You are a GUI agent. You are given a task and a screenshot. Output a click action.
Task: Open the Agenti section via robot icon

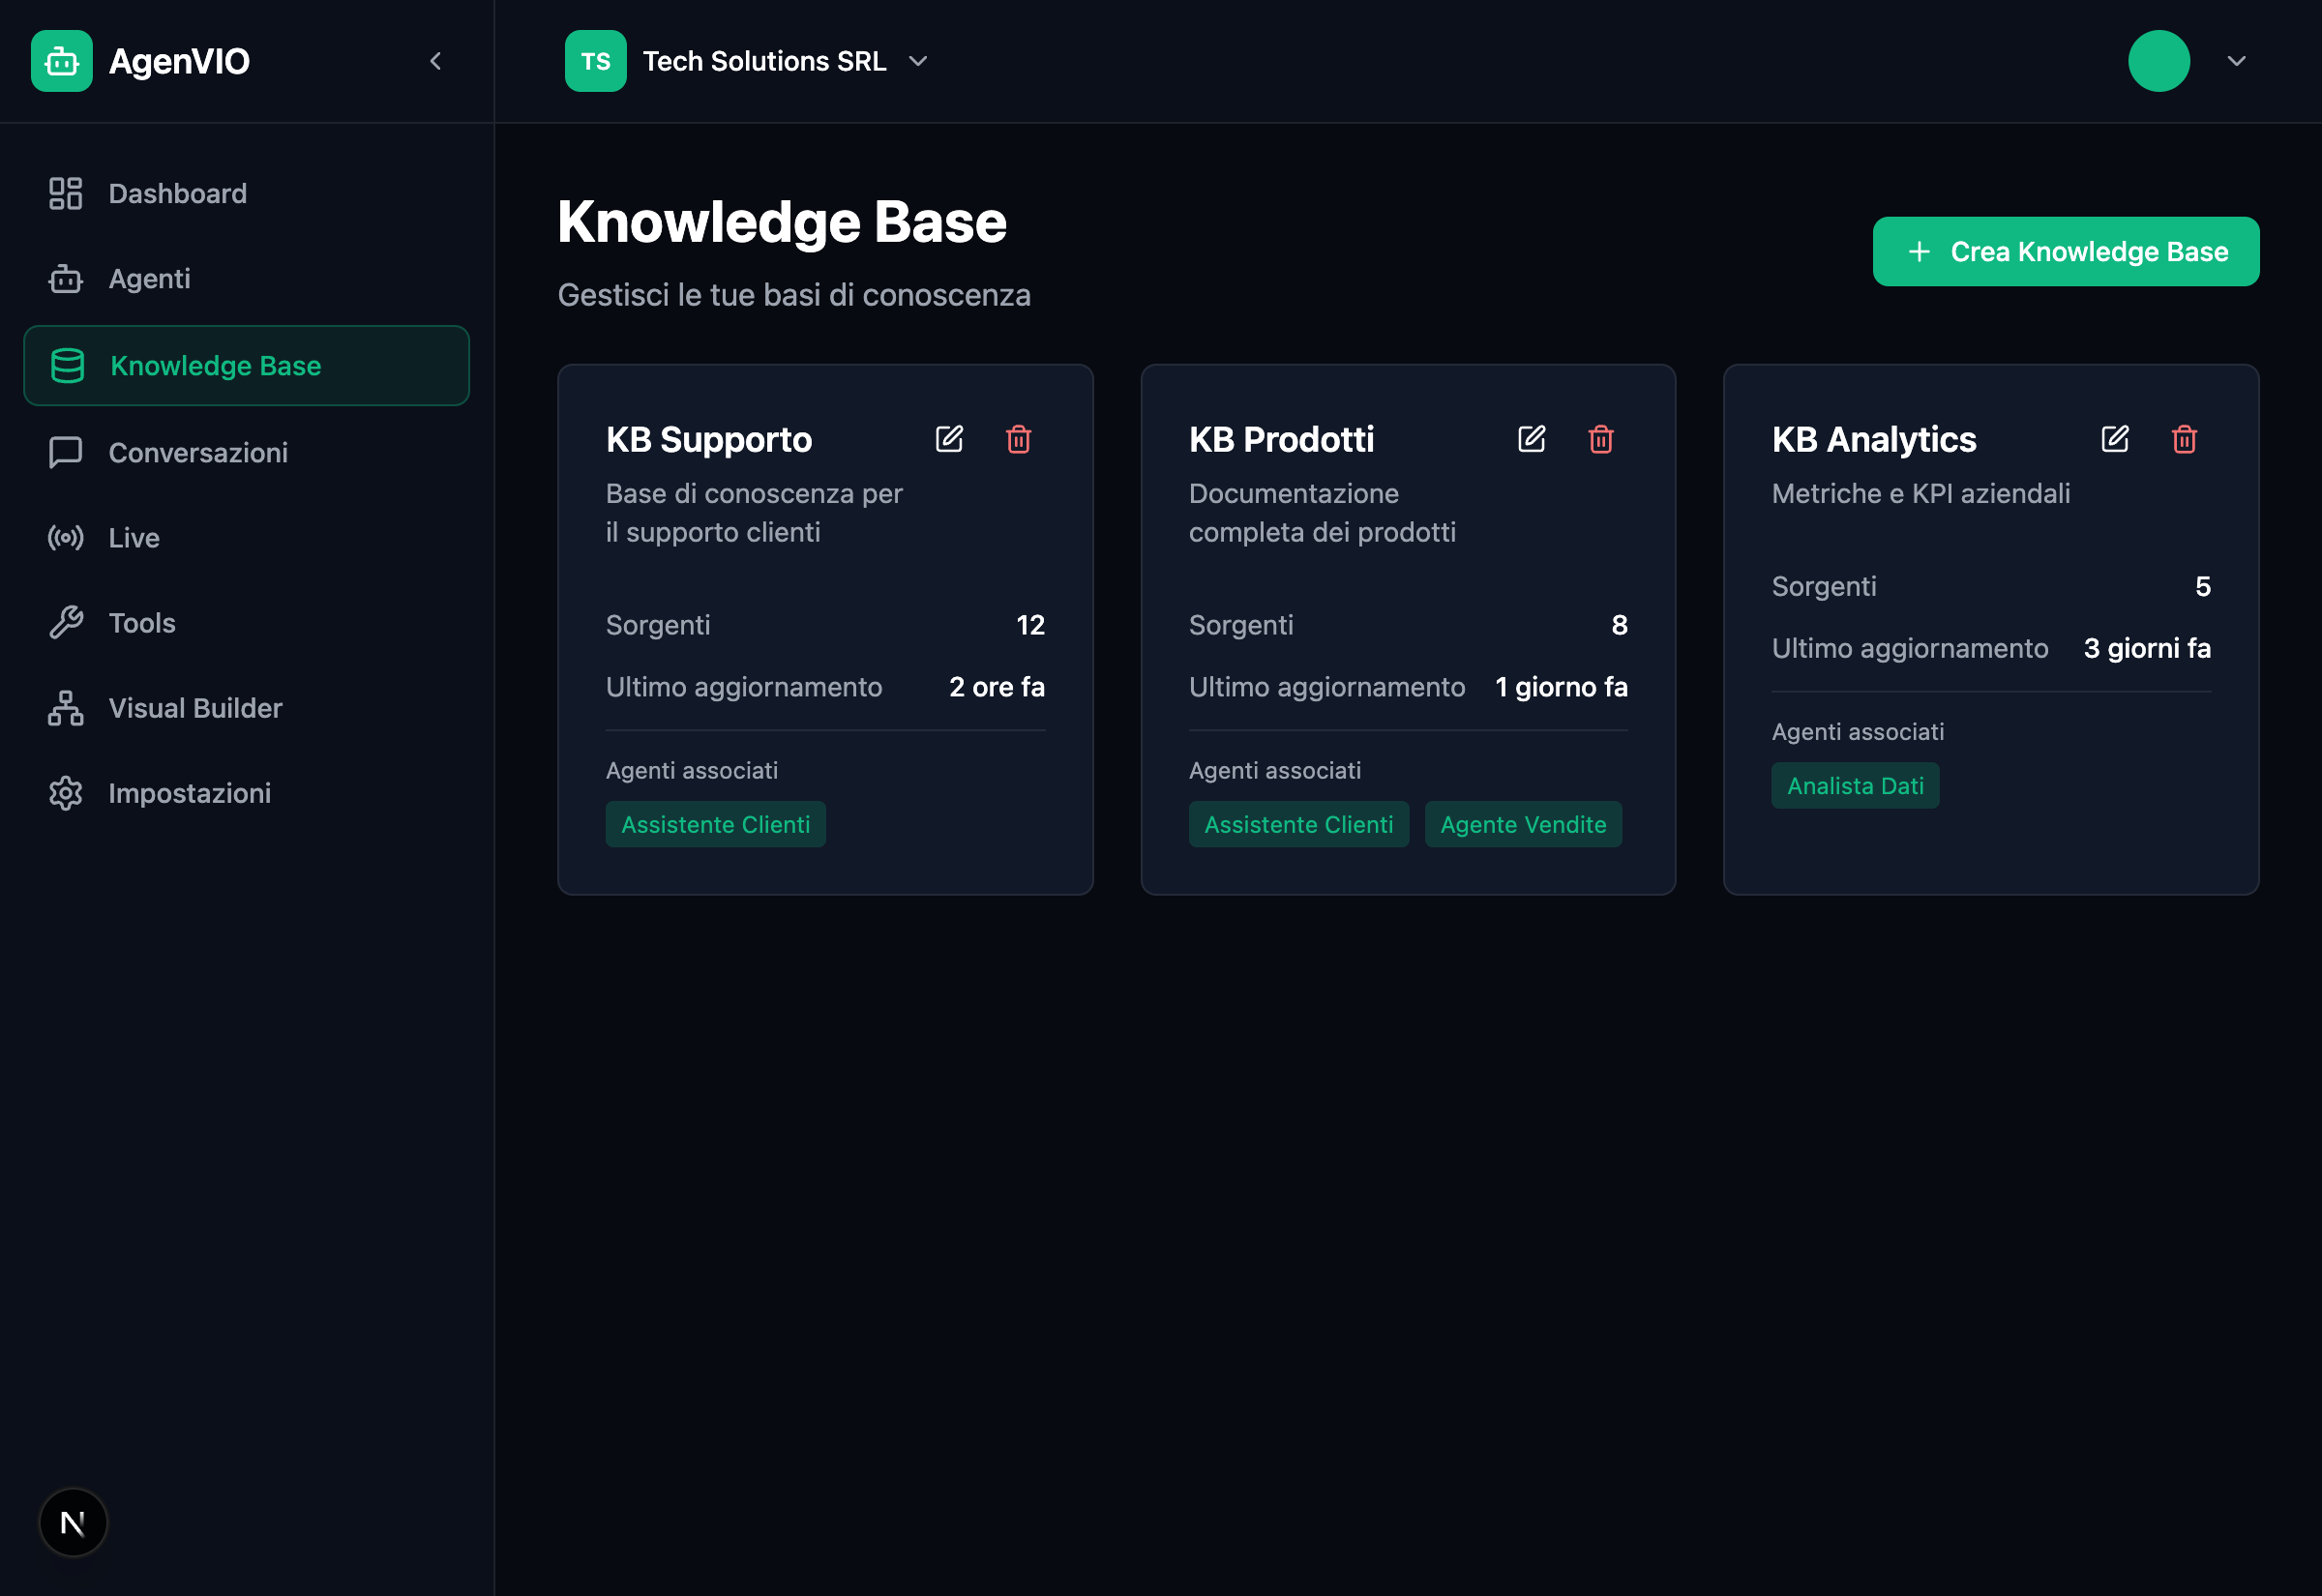tap(65, 279)
